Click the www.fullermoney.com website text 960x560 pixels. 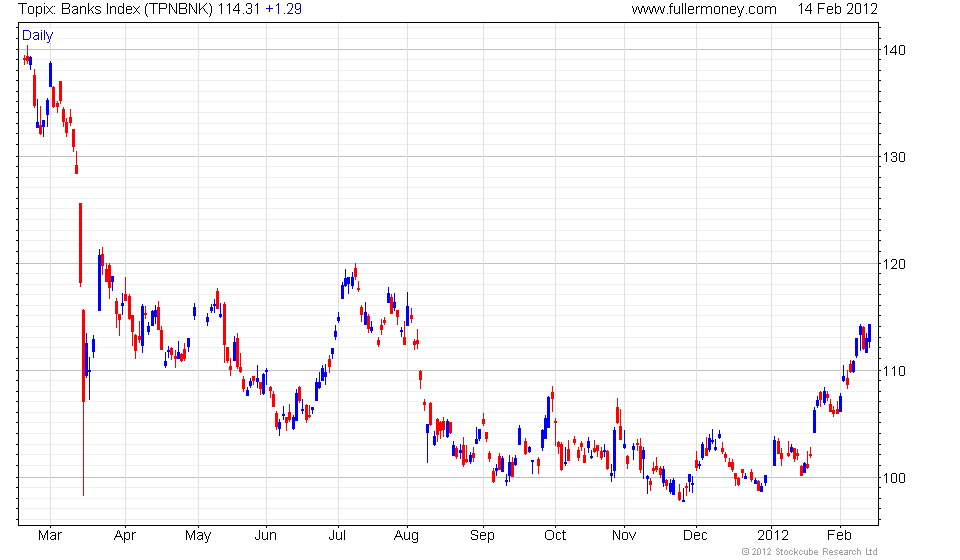pyautogui.click(x=704, y=9)
